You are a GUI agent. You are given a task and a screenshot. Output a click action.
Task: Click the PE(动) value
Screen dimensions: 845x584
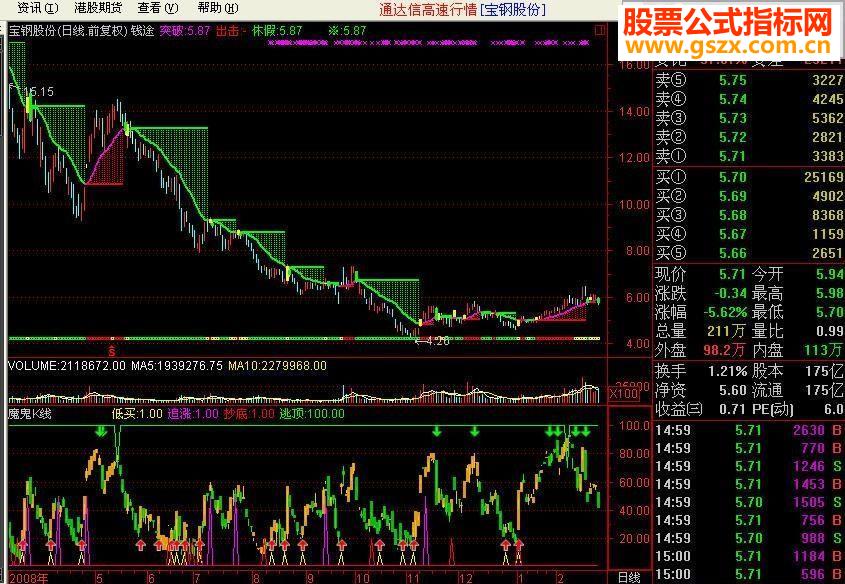pyautogui.click(x=834, y=409)
